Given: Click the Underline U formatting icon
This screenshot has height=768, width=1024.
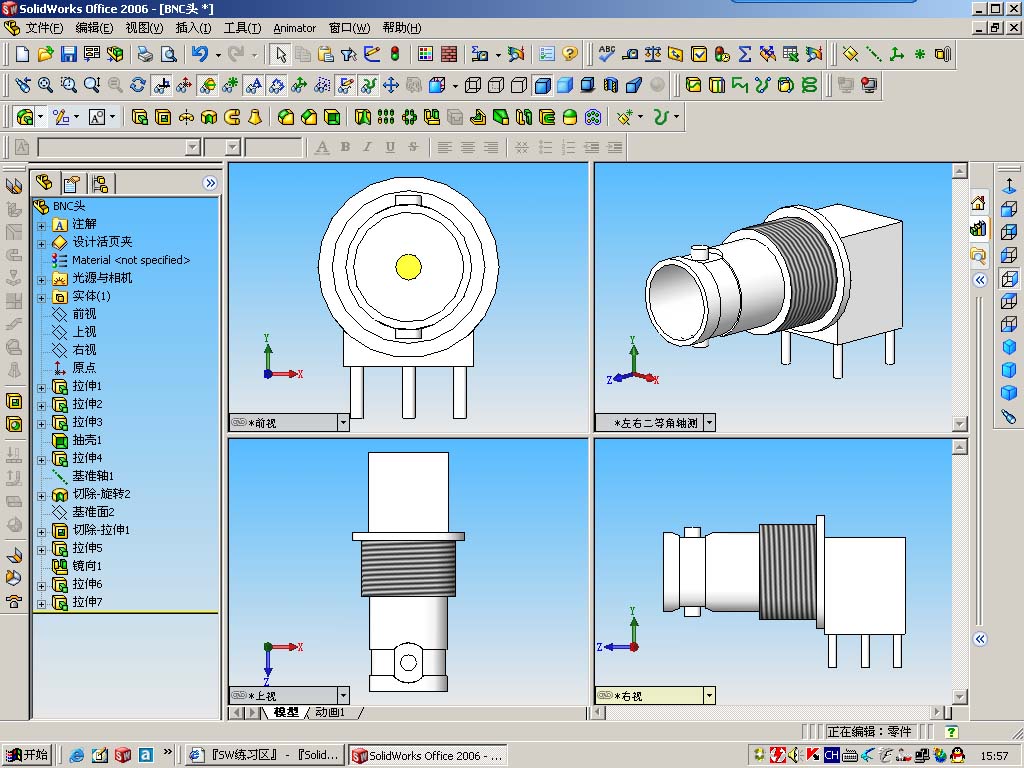Looking at the screenshot, I should 390,147.
